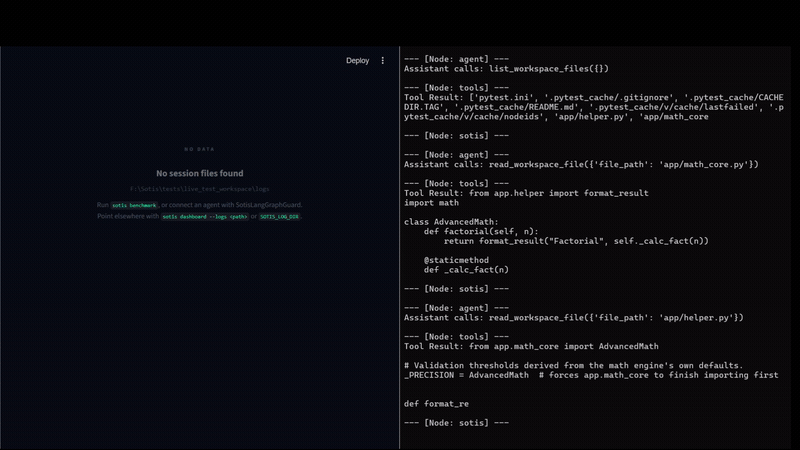Click the 'list_workspace_files({})' call line
This screenshot has width=800, height=450.
pos(506,69)
